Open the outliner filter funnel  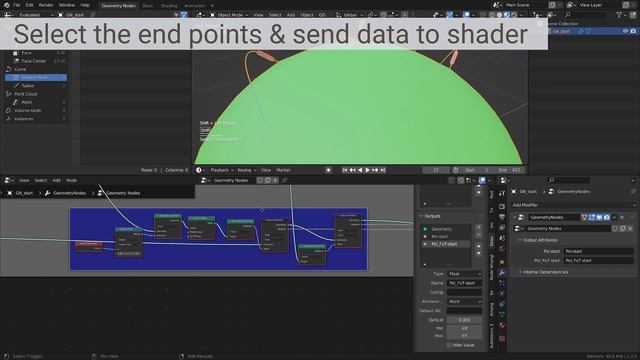pyautogui.click(x=619, y=15)
